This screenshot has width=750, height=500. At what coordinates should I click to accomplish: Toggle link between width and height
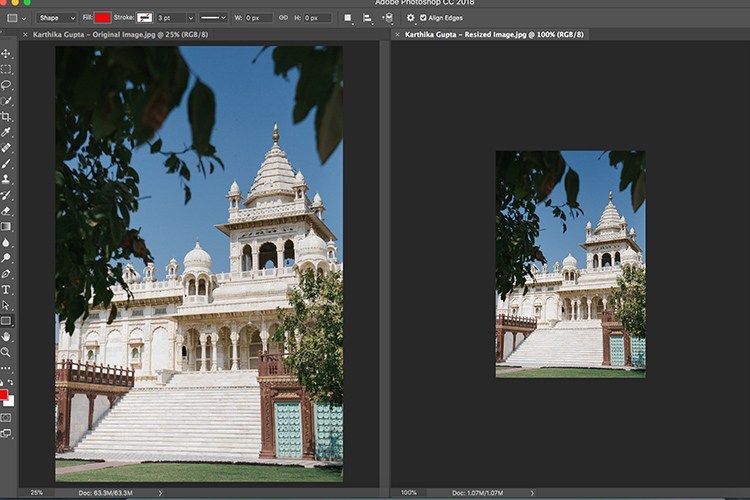pos(284,18)
